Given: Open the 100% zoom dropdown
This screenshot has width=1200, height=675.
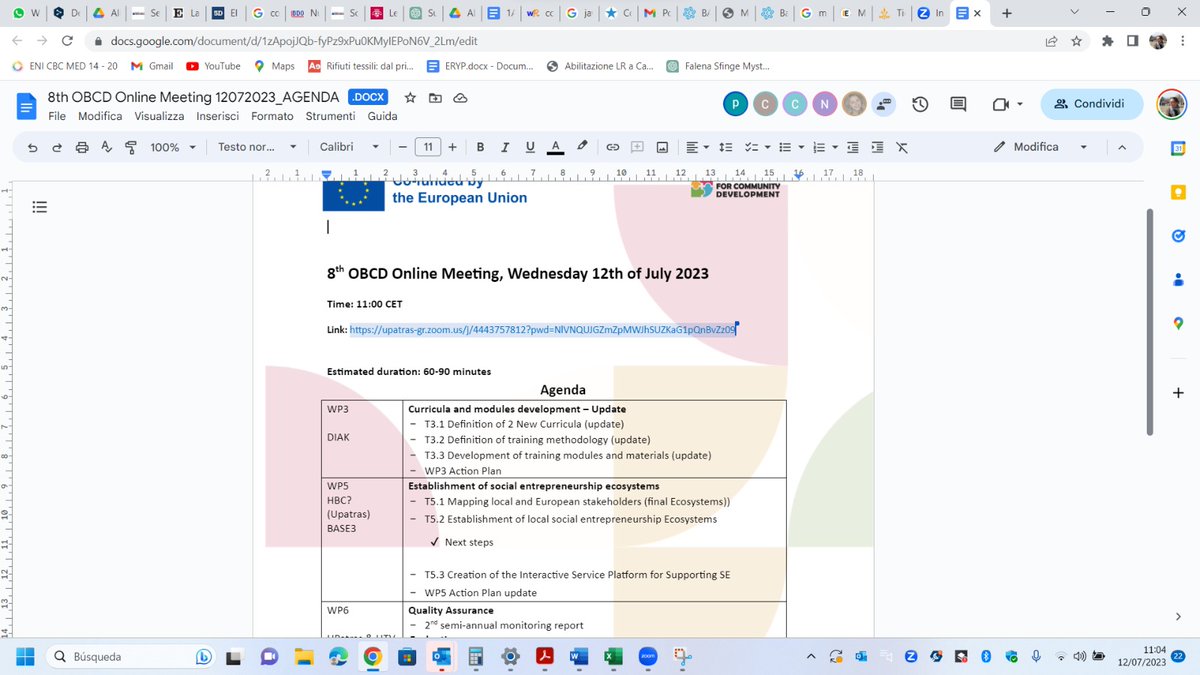Looking at the screenshot, I should tap(172, 147).
